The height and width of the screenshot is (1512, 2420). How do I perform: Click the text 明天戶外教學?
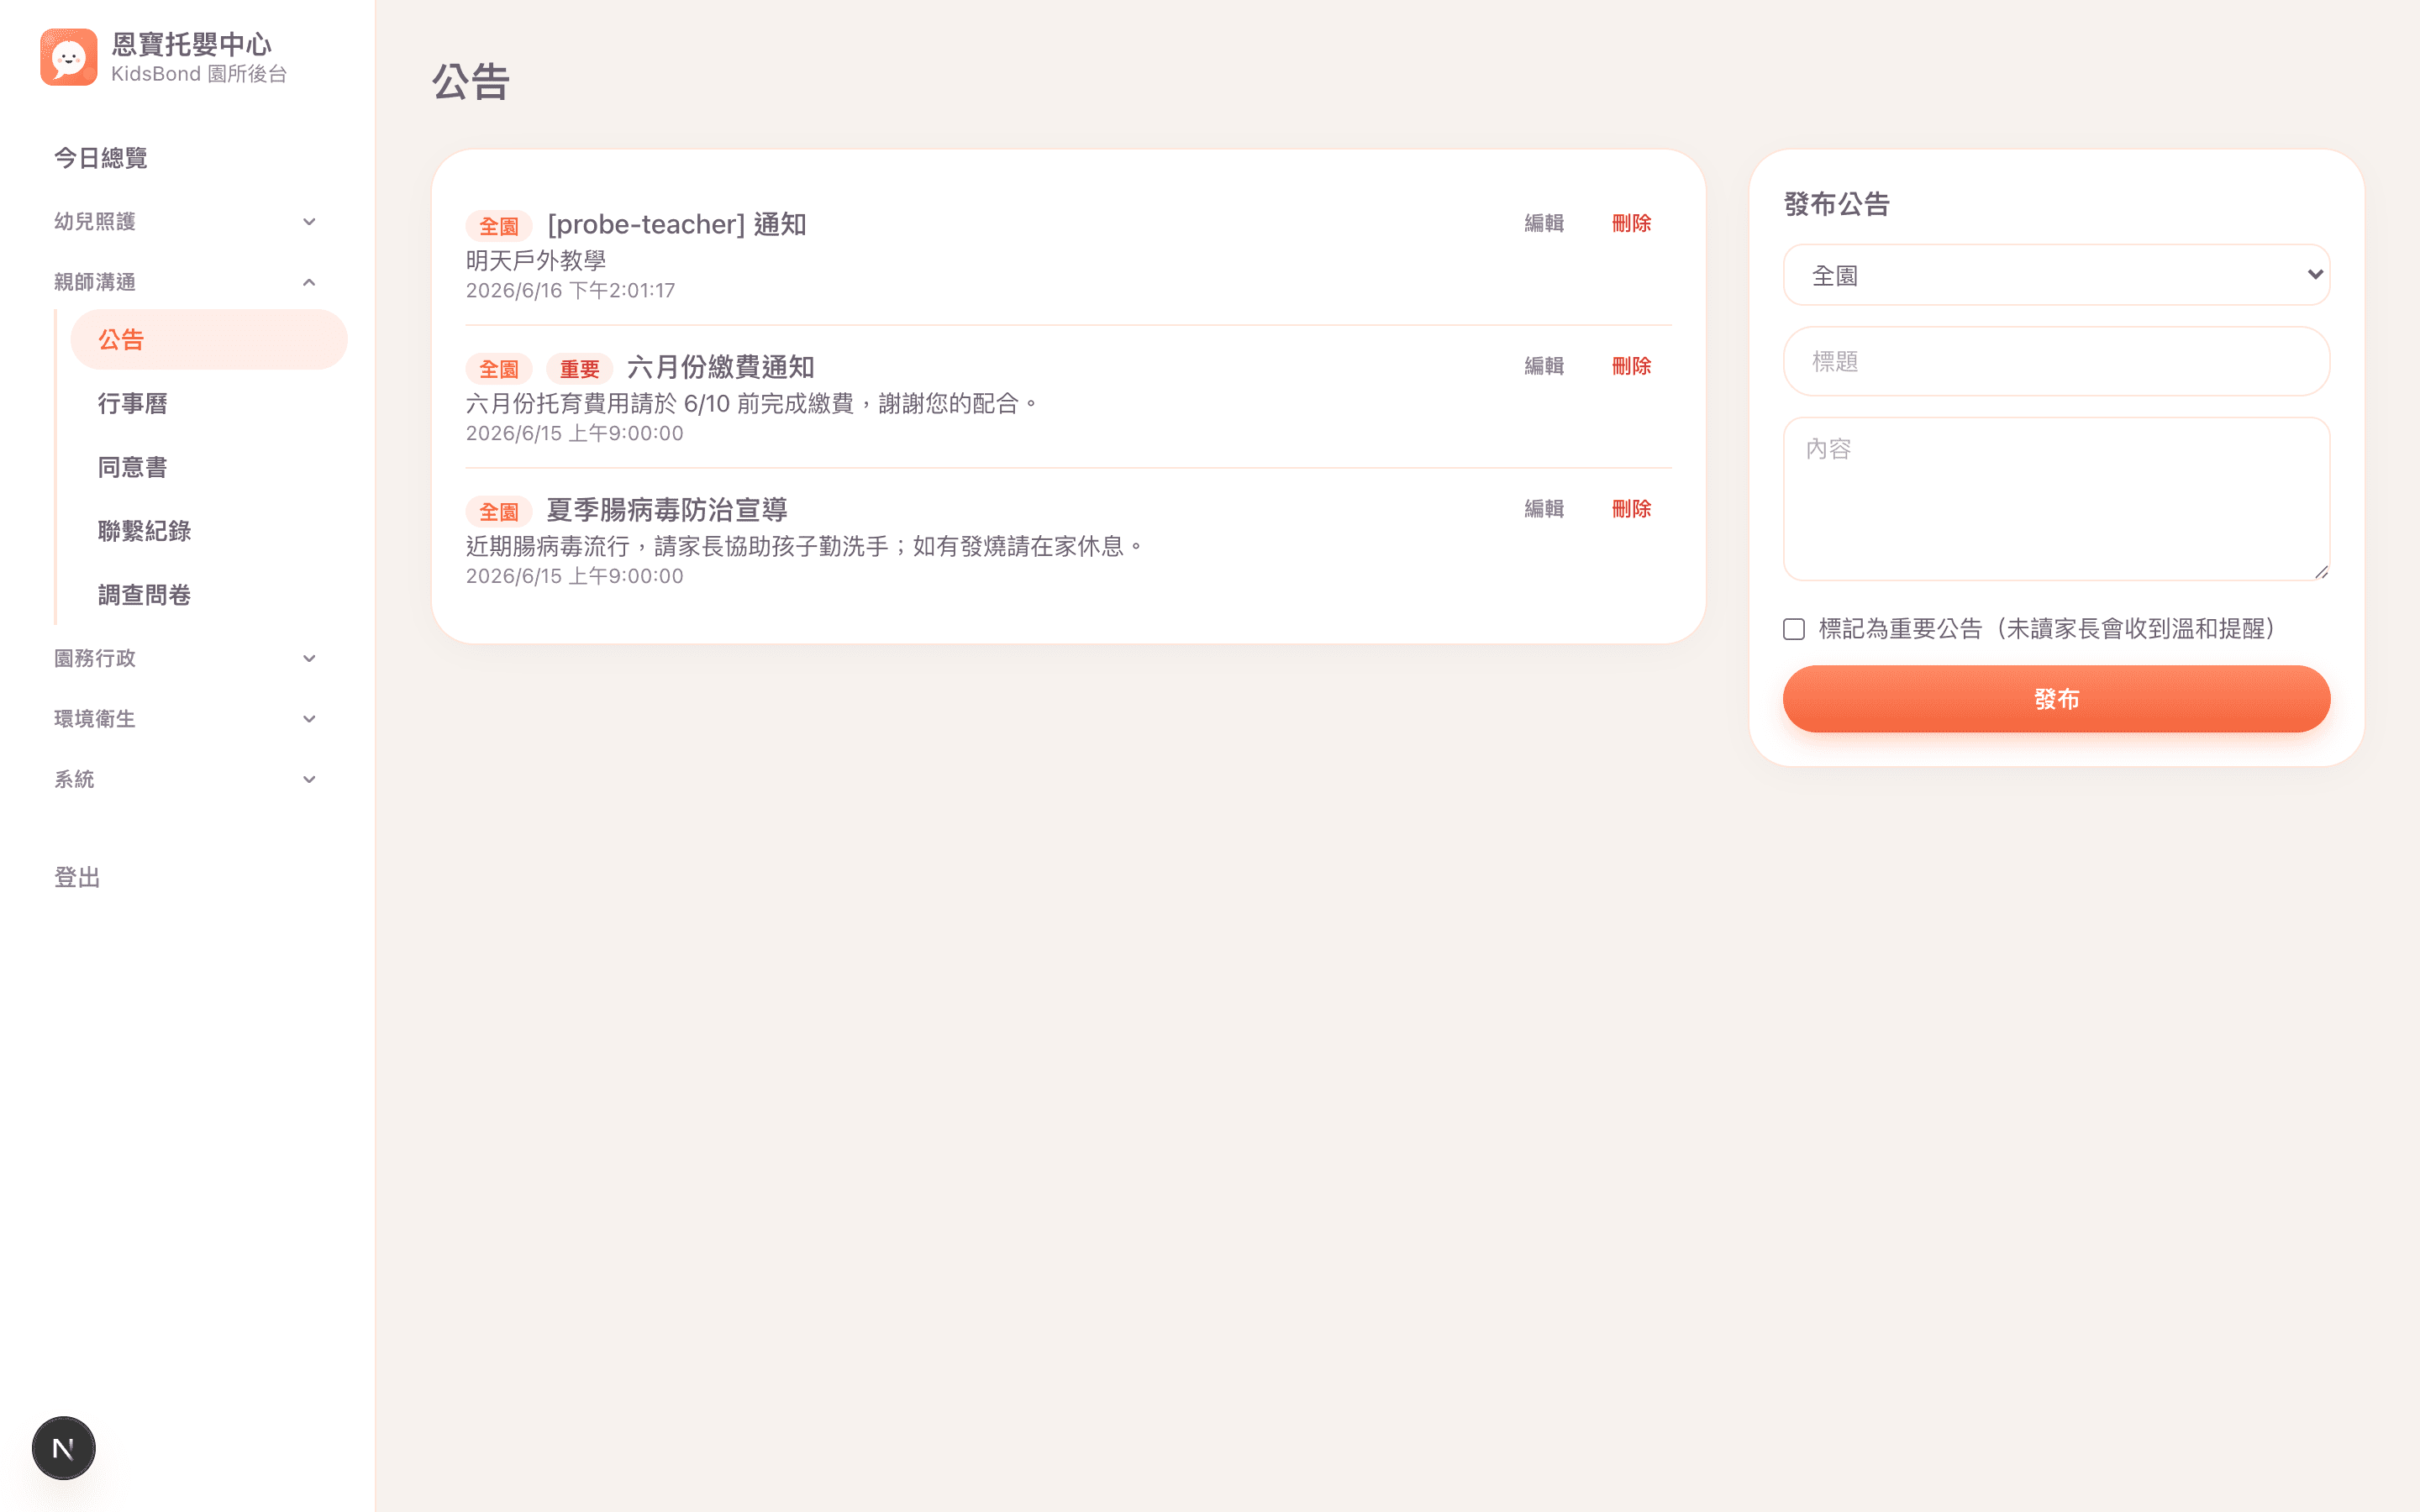pyautogui.click(x=536, y=261)
